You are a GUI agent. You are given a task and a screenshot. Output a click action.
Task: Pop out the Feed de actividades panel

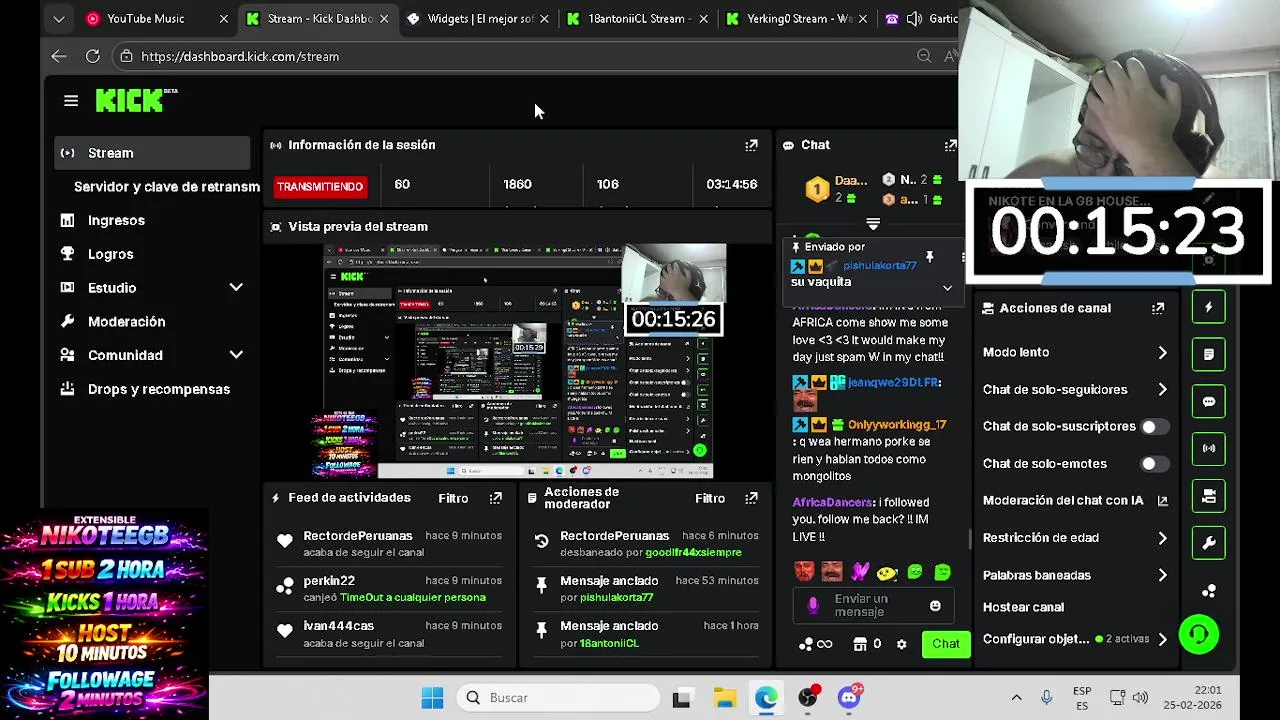click(x=495, y=498)
